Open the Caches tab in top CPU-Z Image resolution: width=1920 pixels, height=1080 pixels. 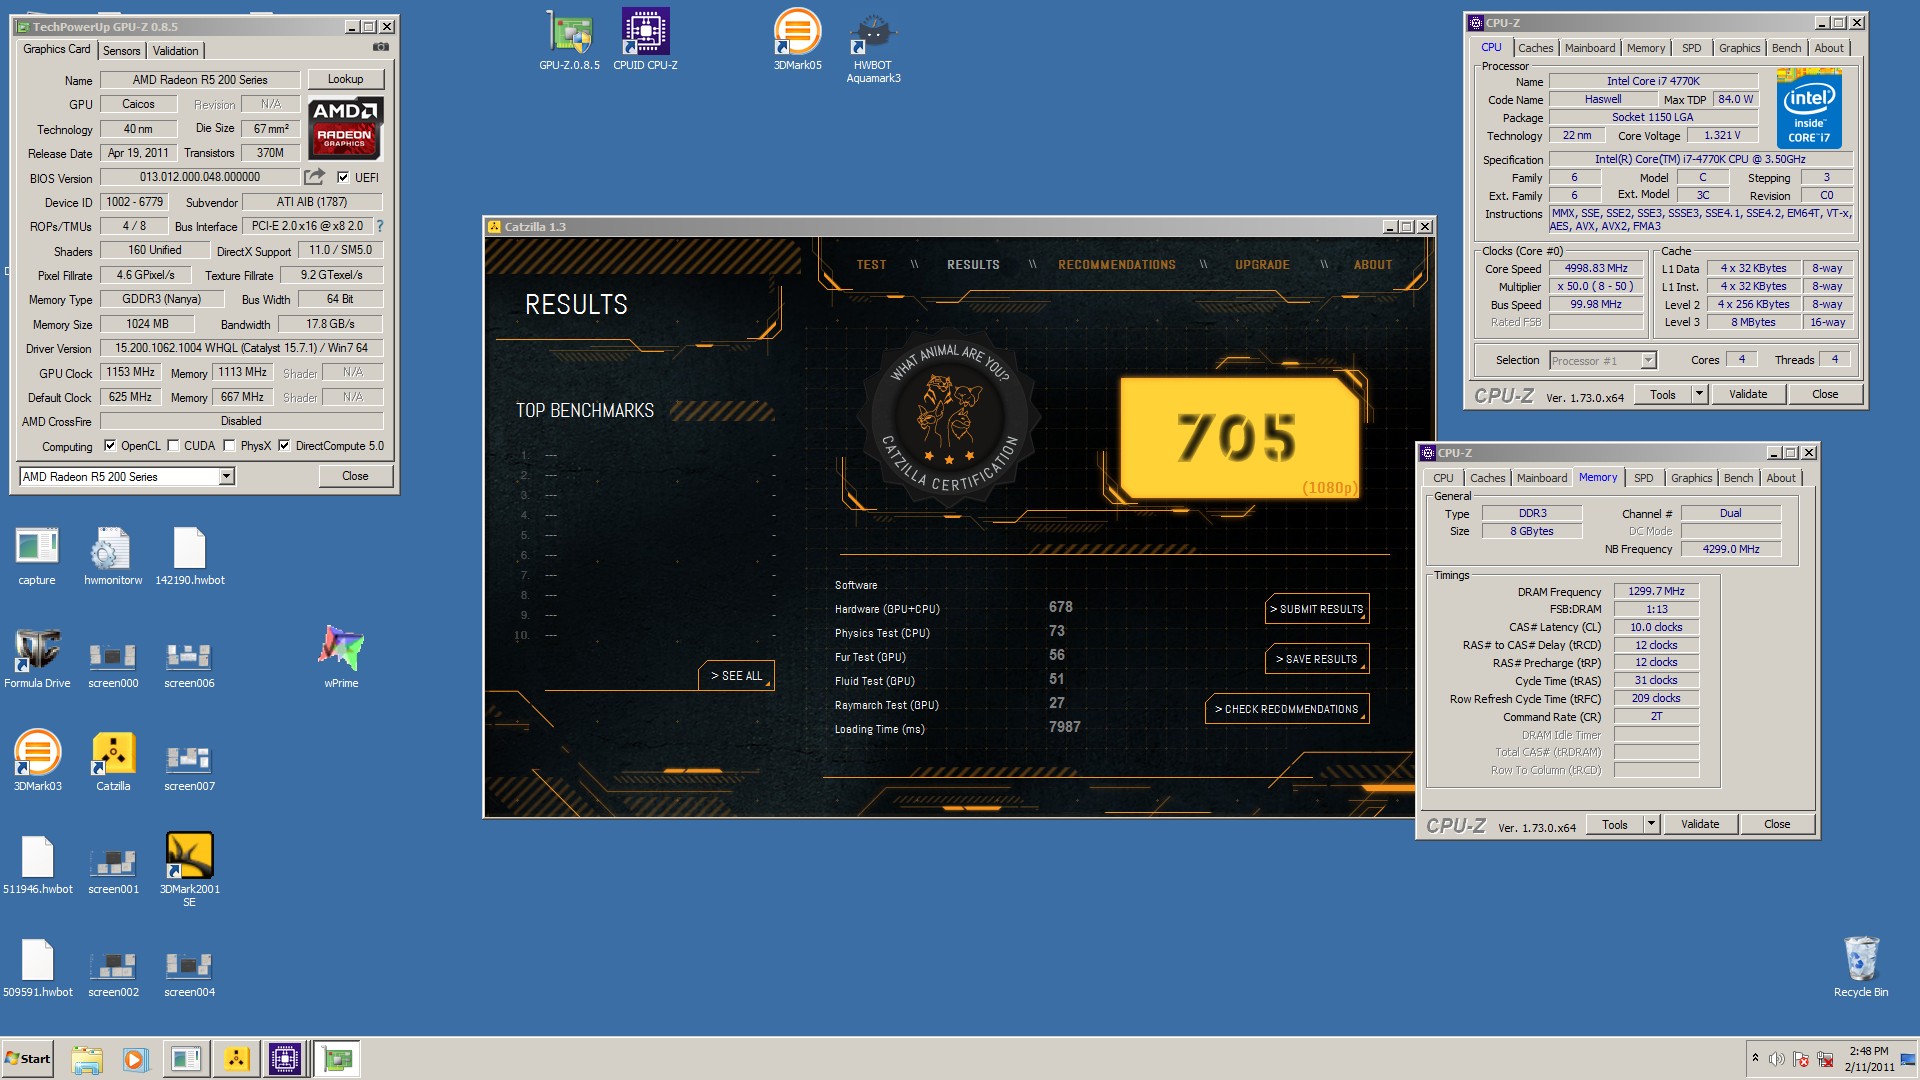click(x=1535, y=48)
